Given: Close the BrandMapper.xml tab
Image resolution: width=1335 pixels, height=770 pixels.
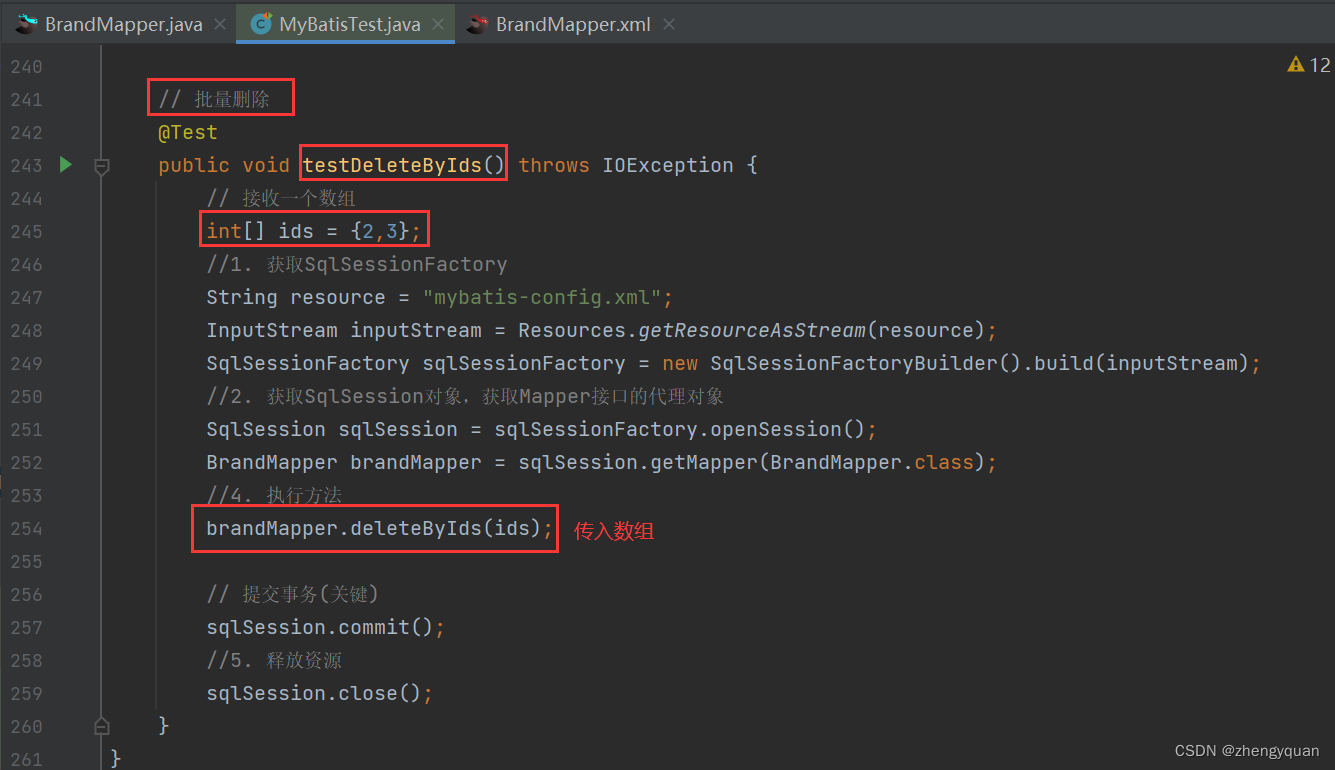Looking at the screenshot, I should [x=669, y=24].
